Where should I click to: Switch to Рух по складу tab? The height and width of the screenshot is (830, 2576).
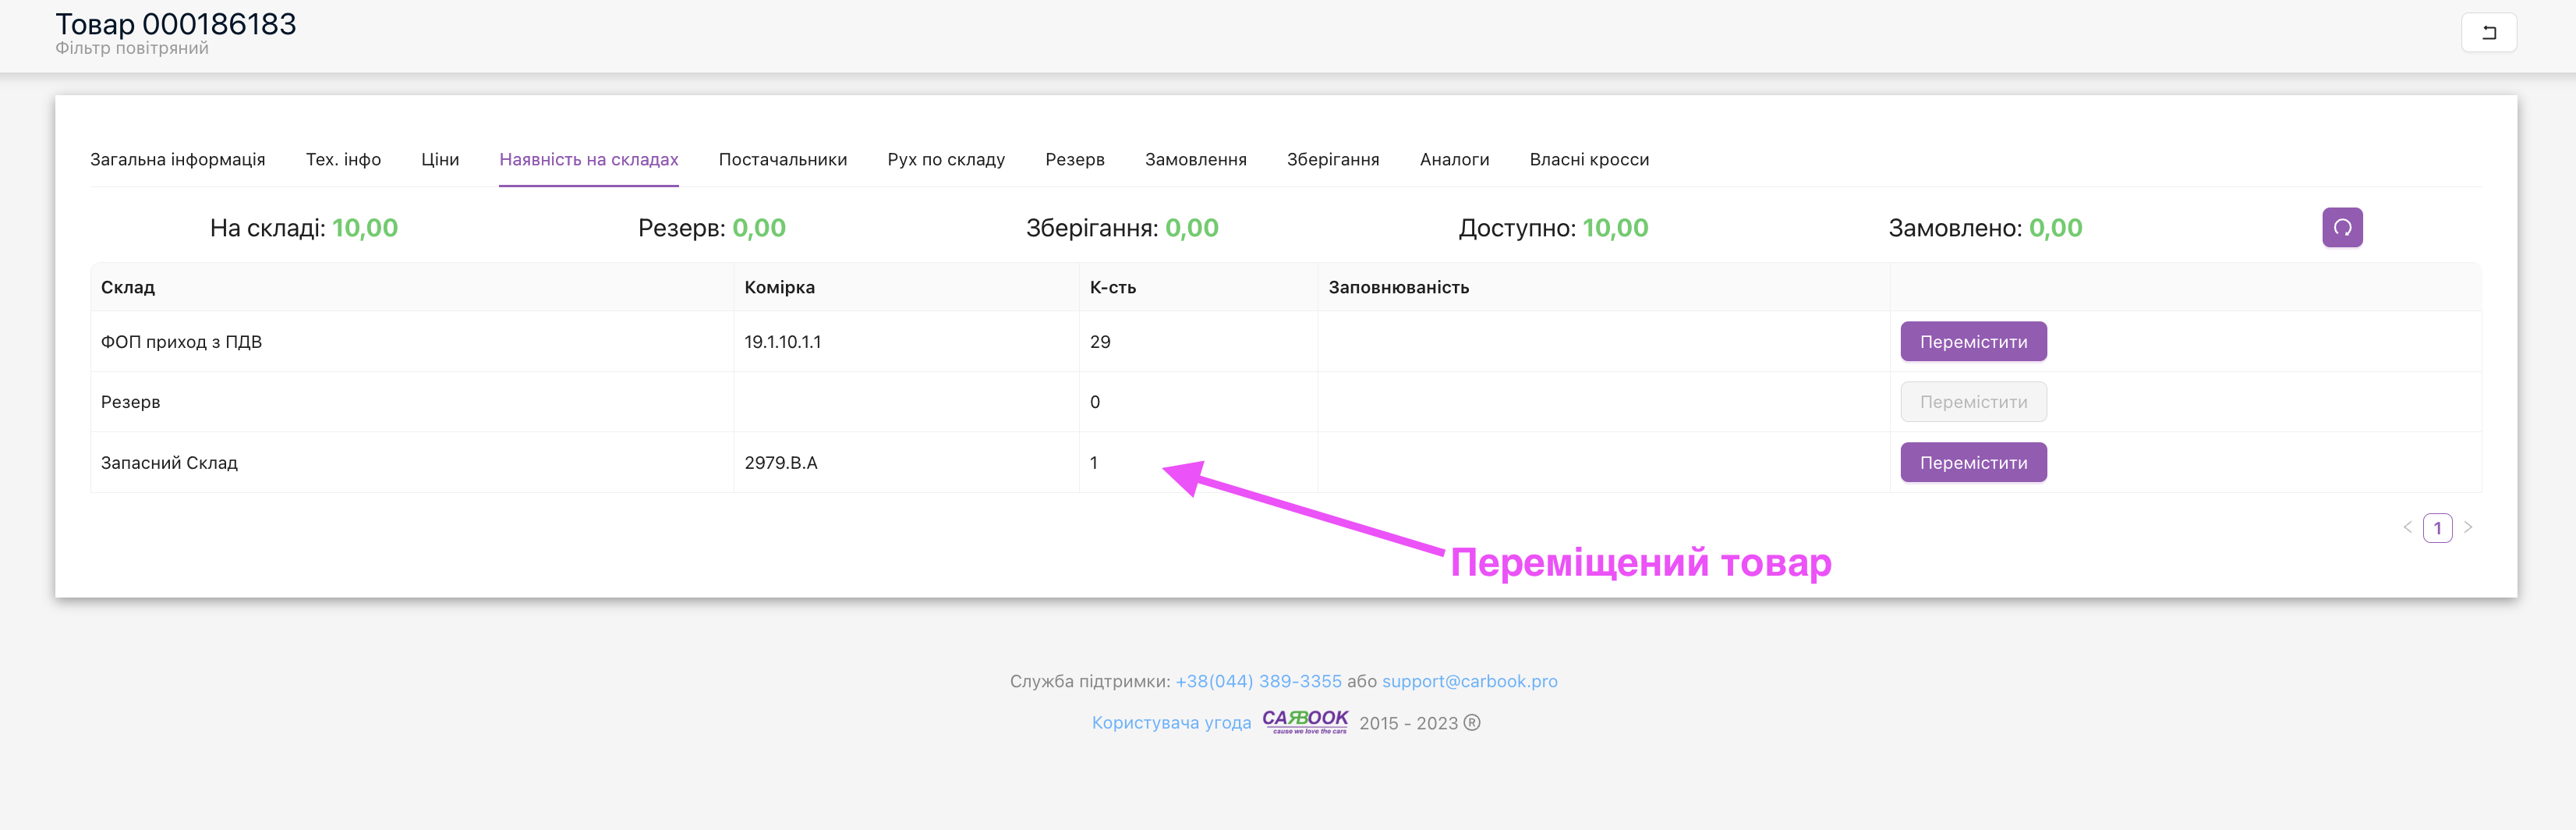click(x=945, y=160)
